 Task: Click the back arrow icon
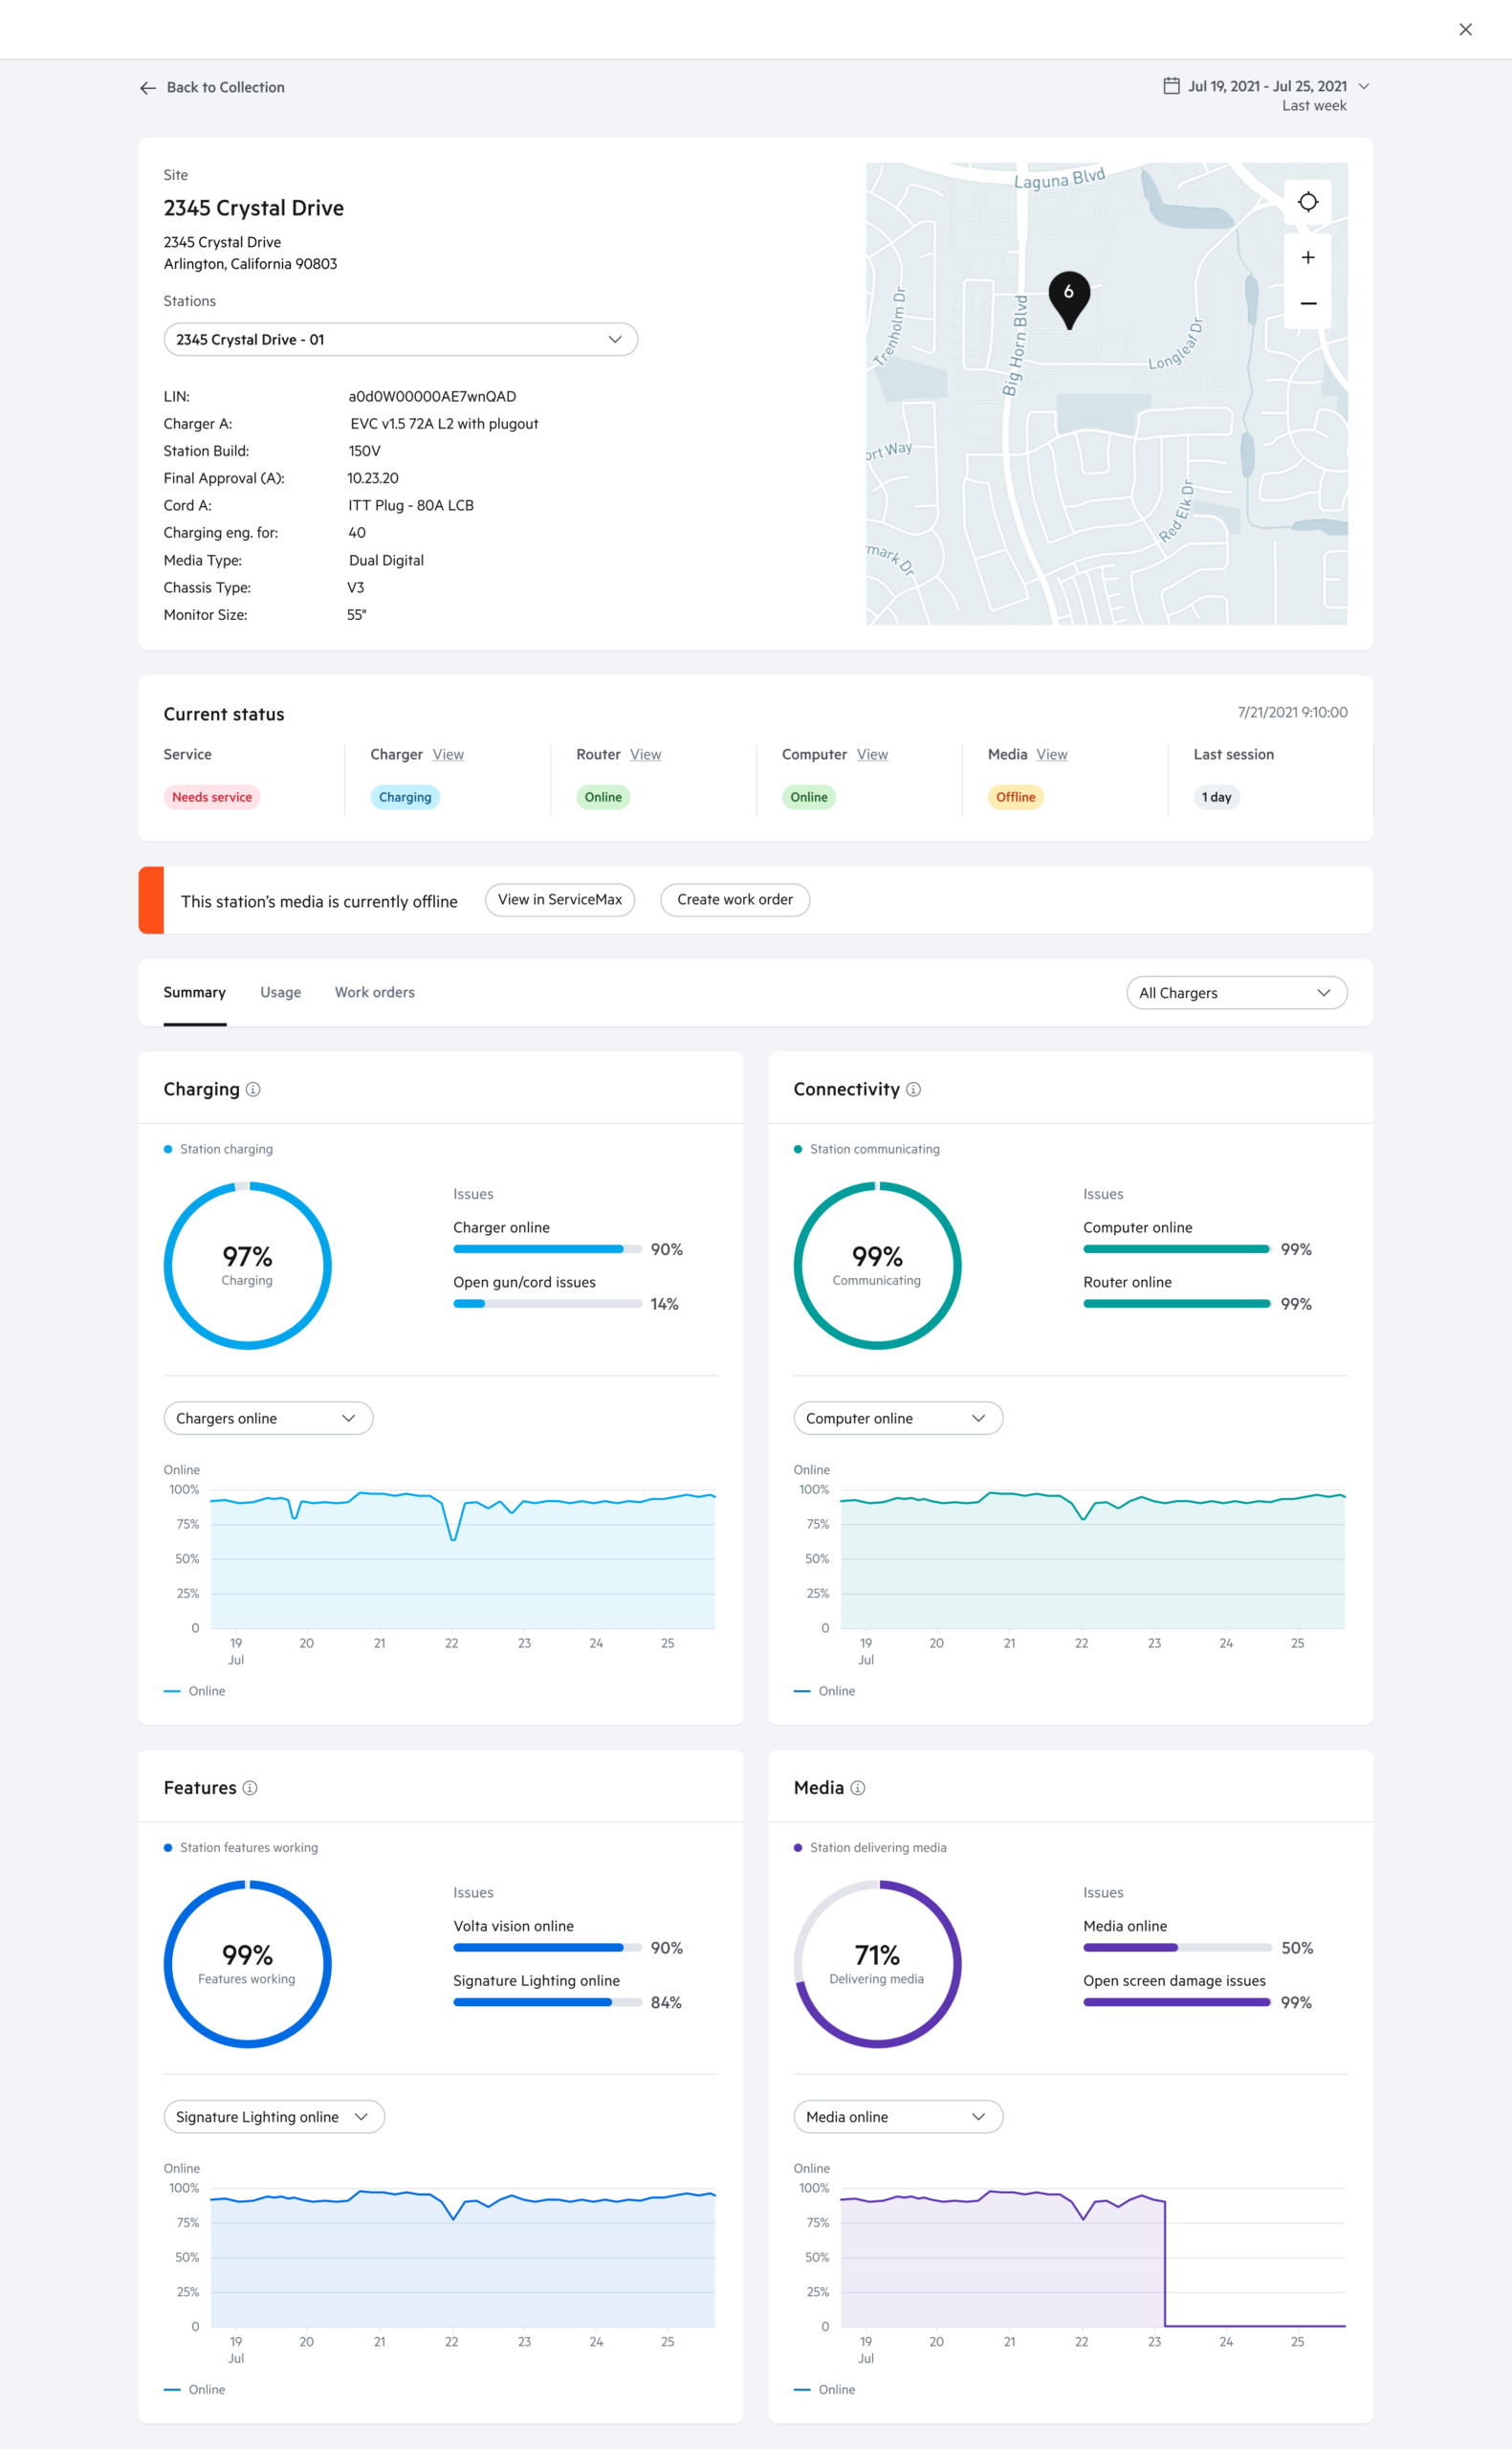pos(148,88)
